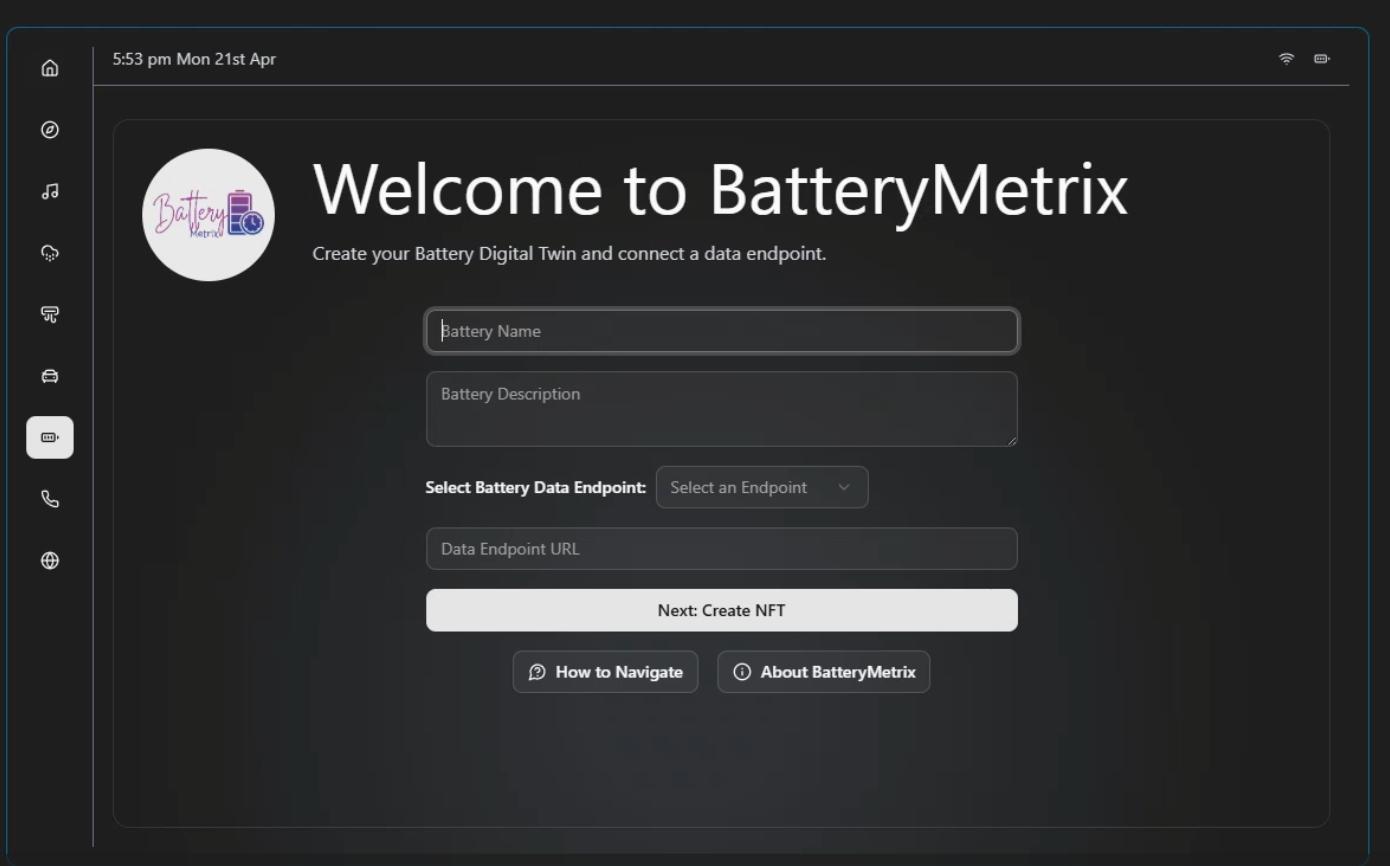Screen dimensions: 1390x866
Task: Click the Next: Create NFT button
Action: (x=722, y=610)
